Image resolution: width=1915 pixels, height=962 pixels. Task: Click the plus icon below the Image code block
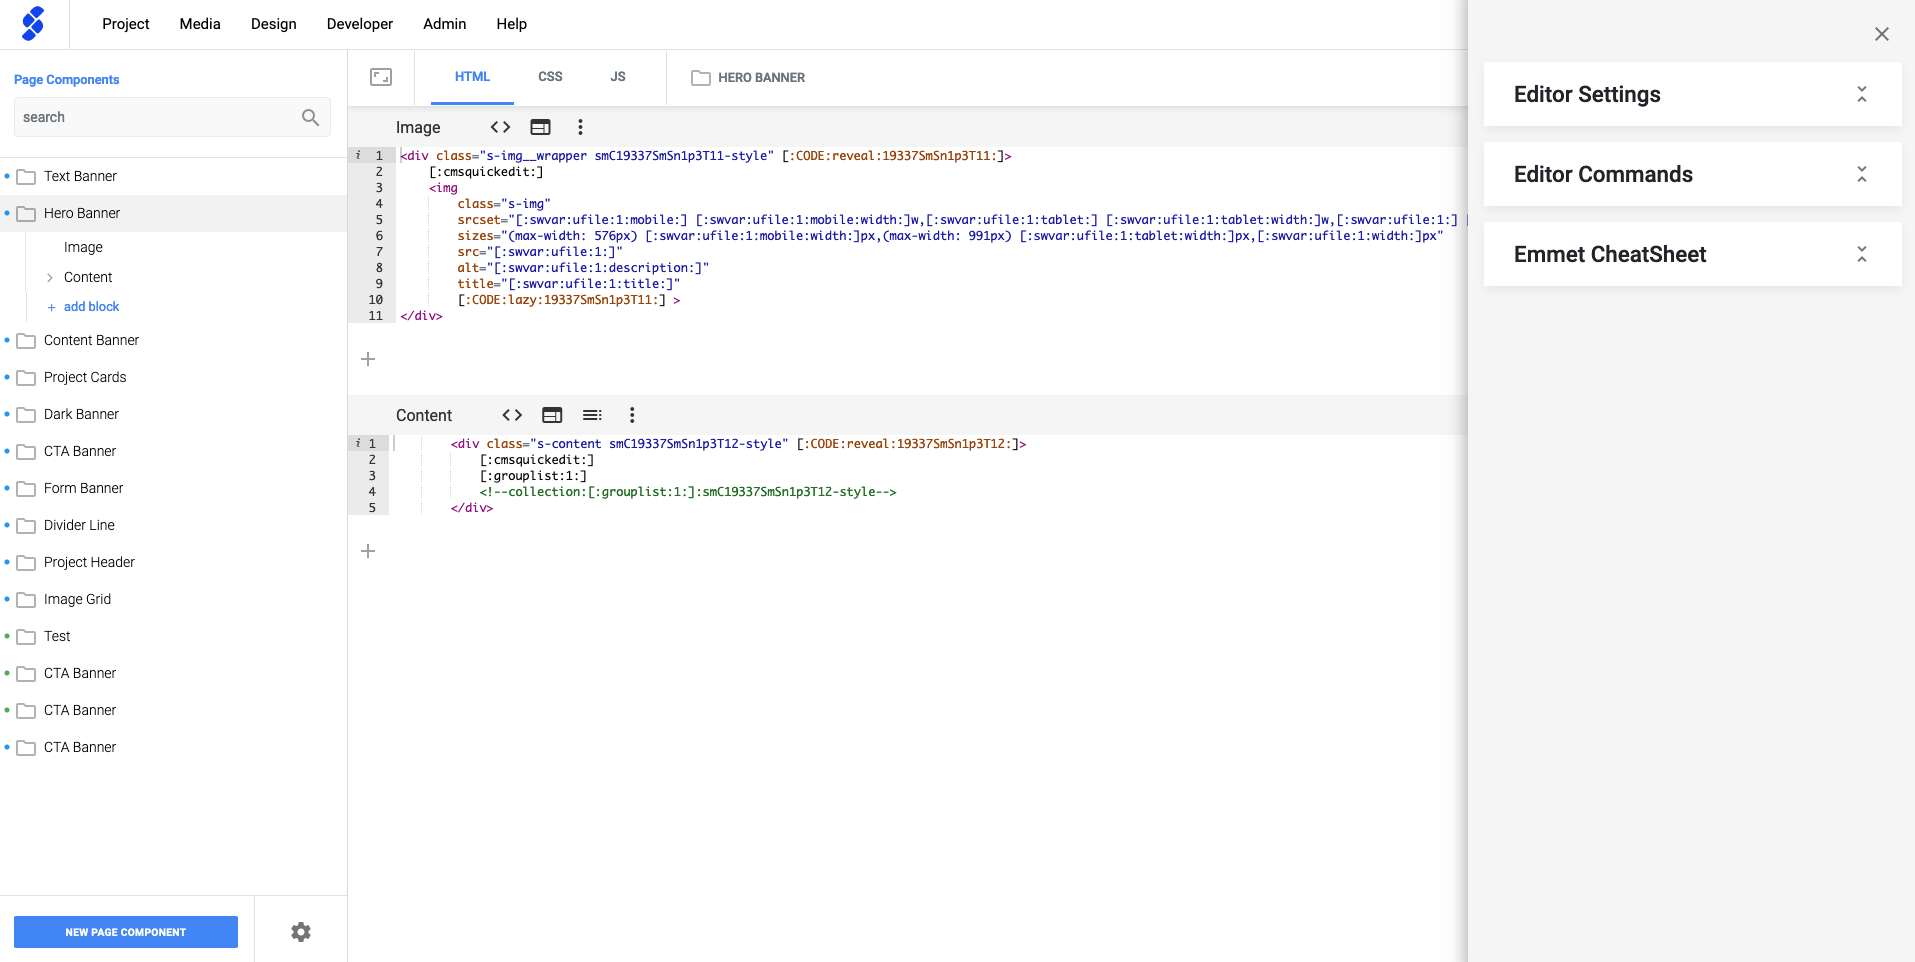(368, 359)
